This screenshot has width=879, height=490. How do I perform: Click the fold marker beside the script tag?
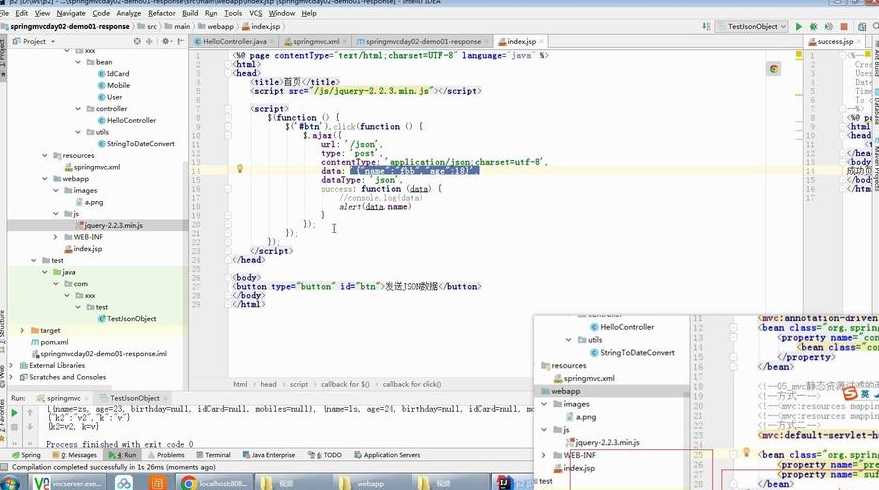228,109
